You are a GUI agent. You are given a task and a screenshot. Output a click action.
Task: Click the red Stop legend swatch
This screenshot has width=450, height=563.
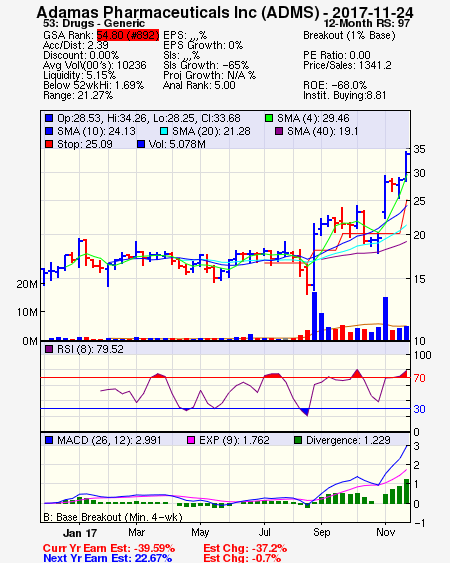coord(49,144)
